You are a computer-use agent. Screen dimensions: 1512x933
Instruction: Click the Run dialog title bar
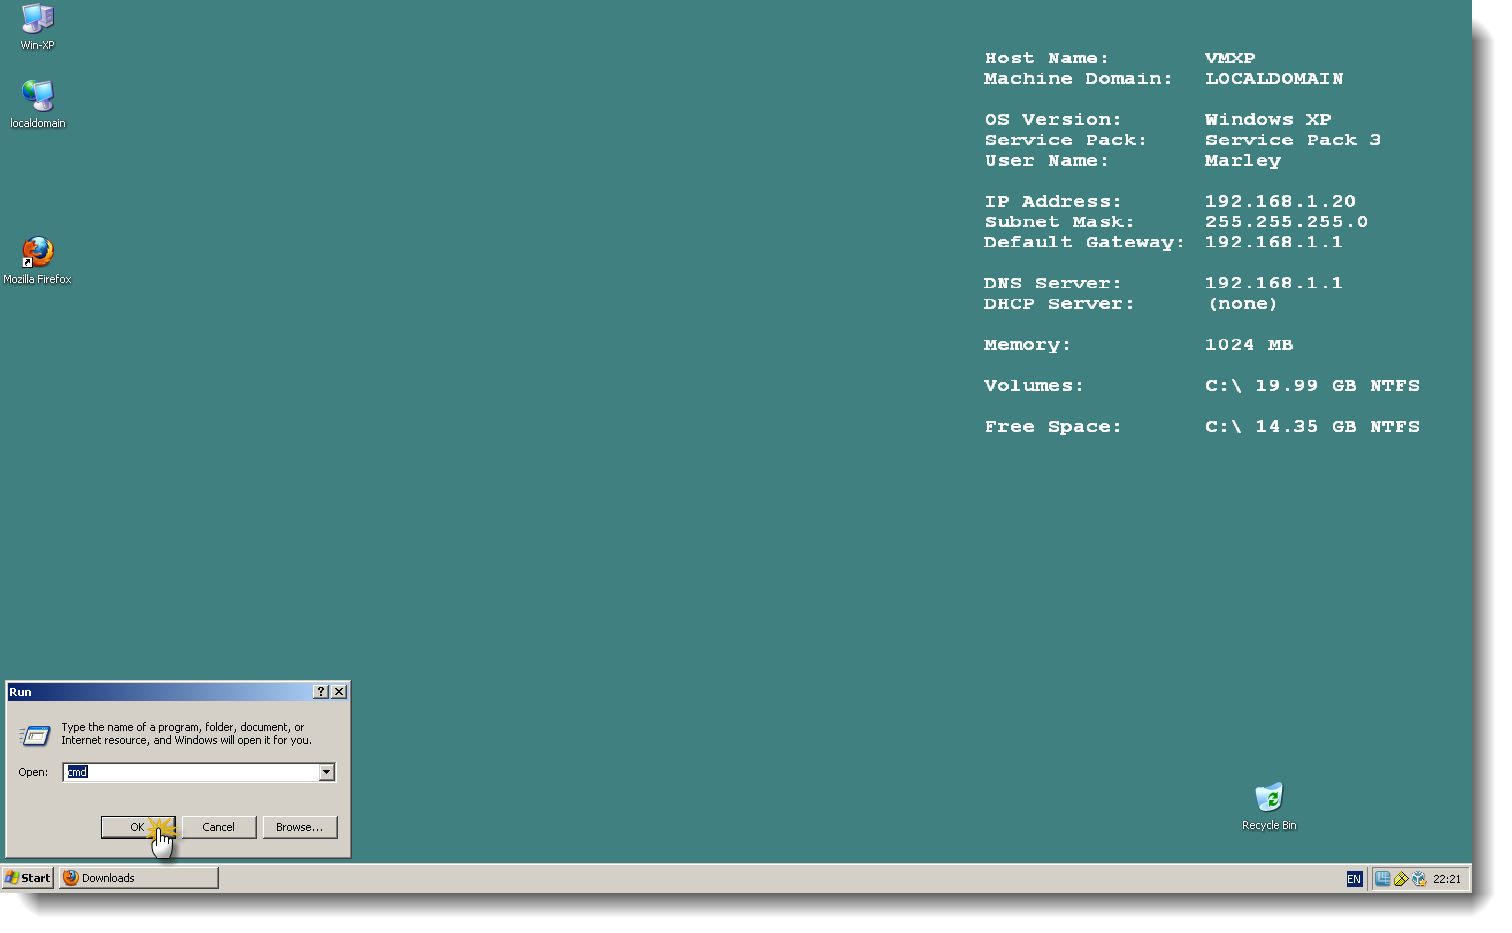(x=150, y=691)
